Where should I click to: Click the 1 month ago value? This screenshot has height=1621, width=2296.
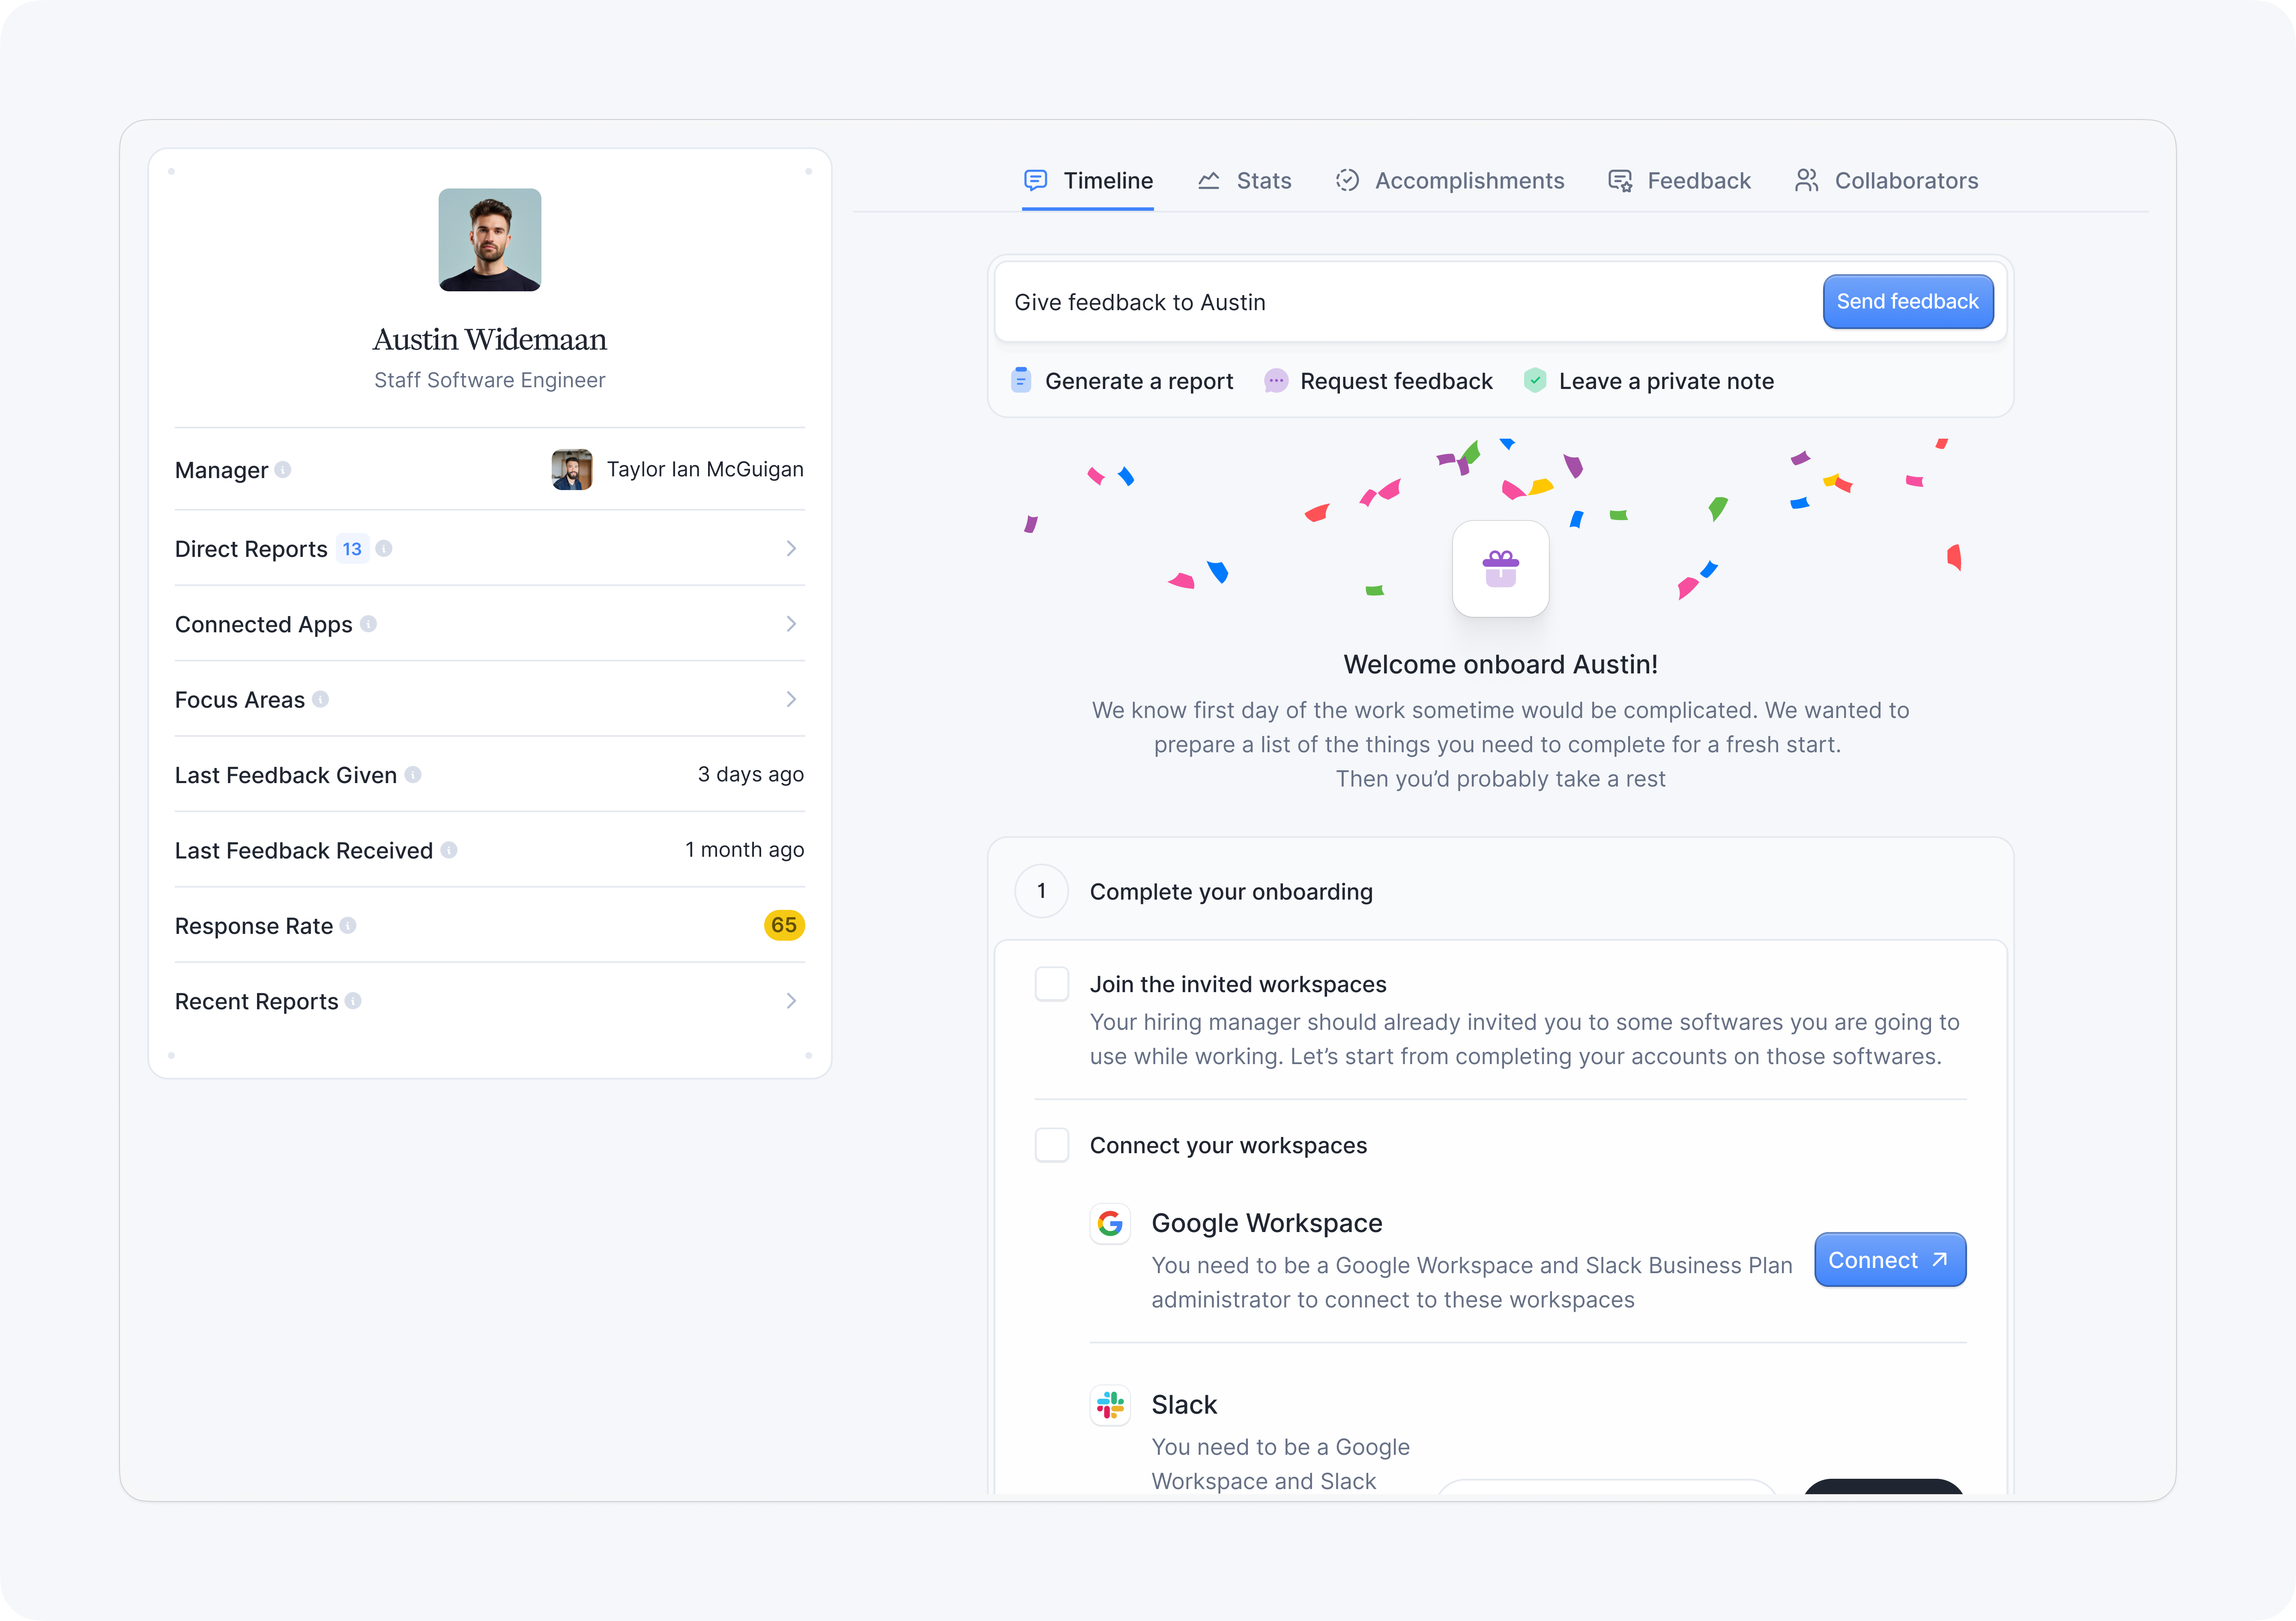point(745,850)
